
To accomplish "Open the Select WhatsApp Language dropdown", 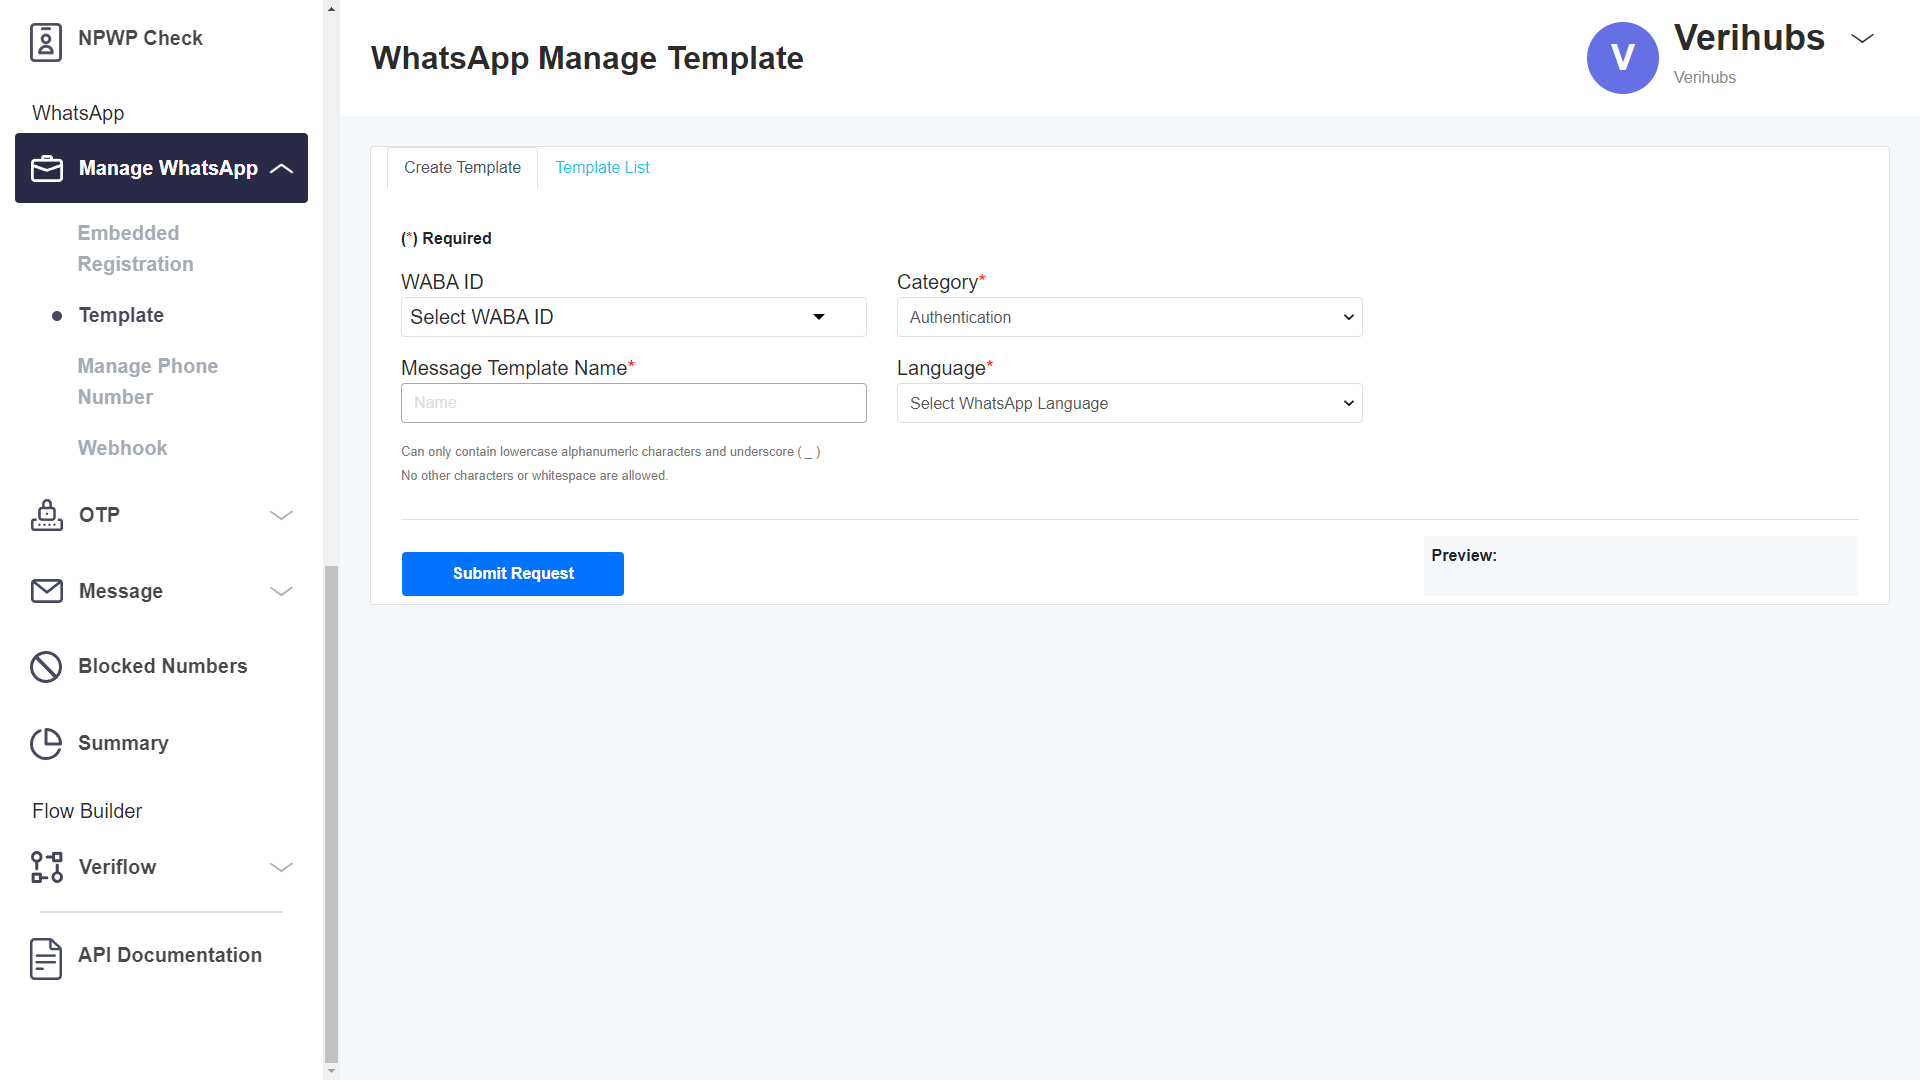I will (x=1129, y=403).
